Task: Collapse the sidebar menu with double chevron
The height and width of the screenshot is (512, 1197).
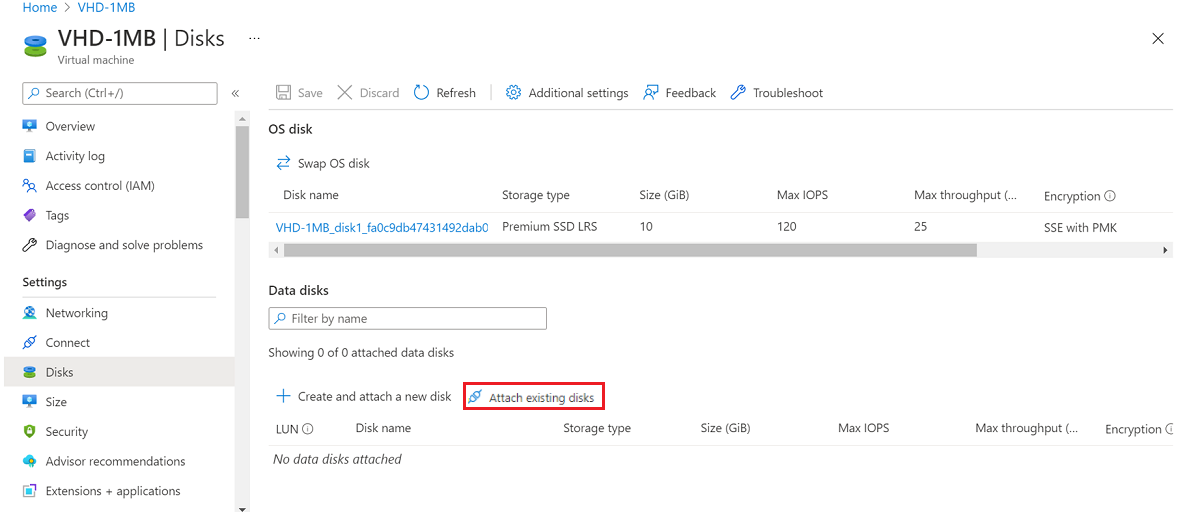Action: click(x=236, y=93)
